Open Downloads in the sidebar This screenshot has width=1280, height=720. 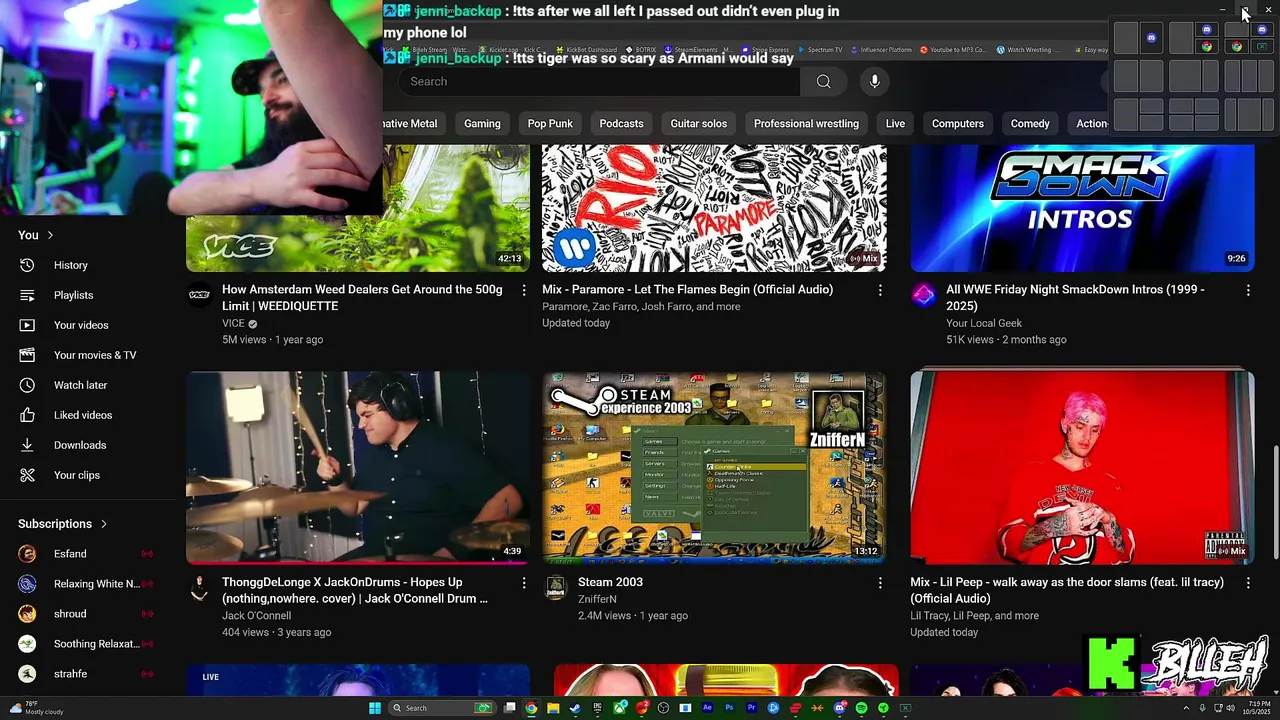tap(80, 445)
